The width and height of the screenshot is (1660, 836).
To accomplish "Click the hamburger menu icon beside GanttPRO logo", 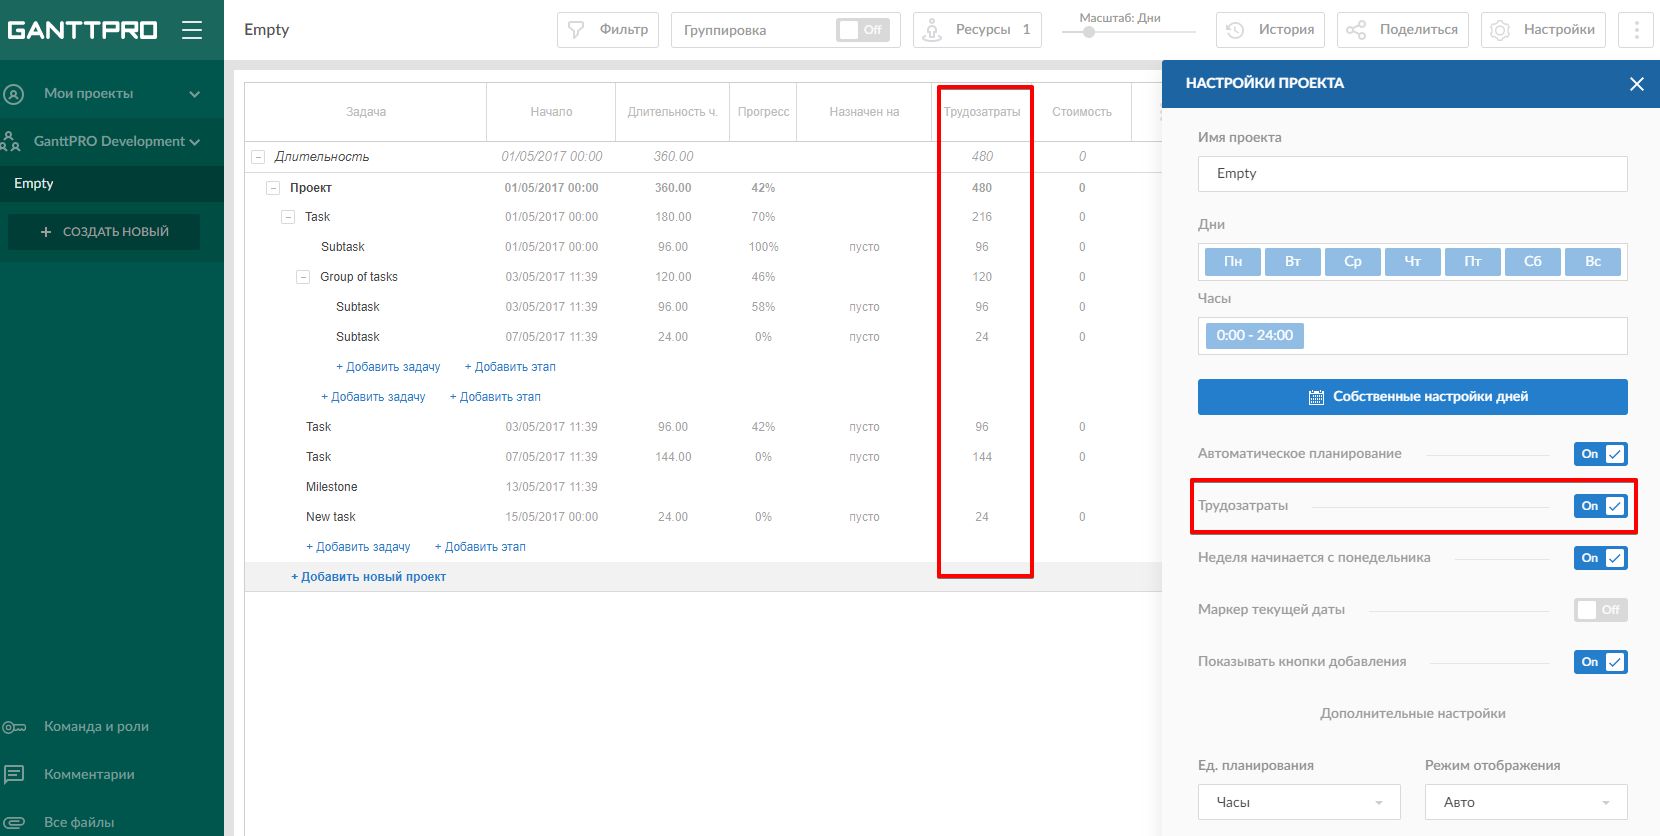I will 192,30.
